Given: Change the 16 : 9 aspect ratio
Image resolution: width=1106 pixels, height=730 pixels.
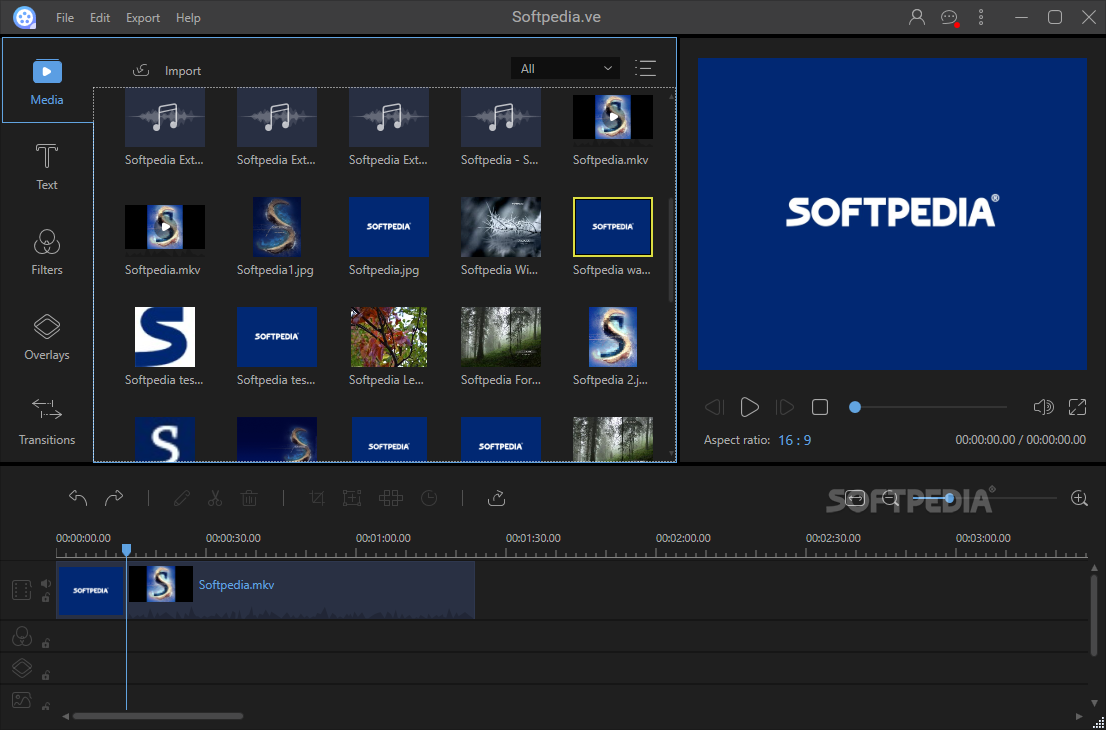Looking at the screenshot, I should point(795,440).
